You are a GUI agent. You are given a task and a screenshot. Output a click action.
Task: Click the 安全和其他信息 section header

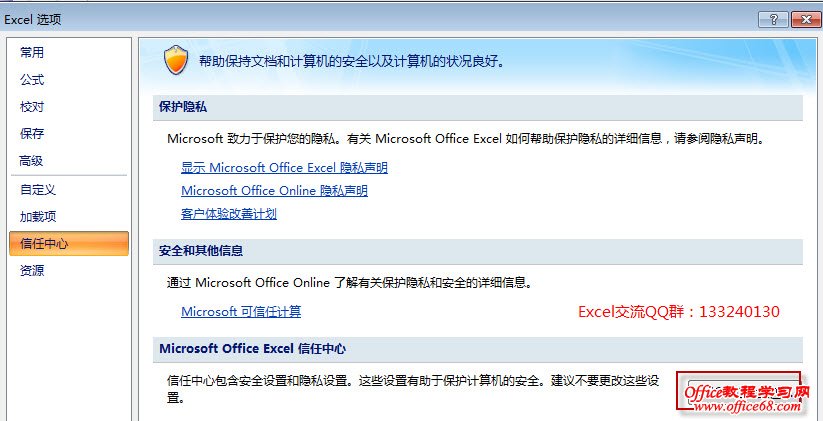pyautogui.click(x=201, y=251)
